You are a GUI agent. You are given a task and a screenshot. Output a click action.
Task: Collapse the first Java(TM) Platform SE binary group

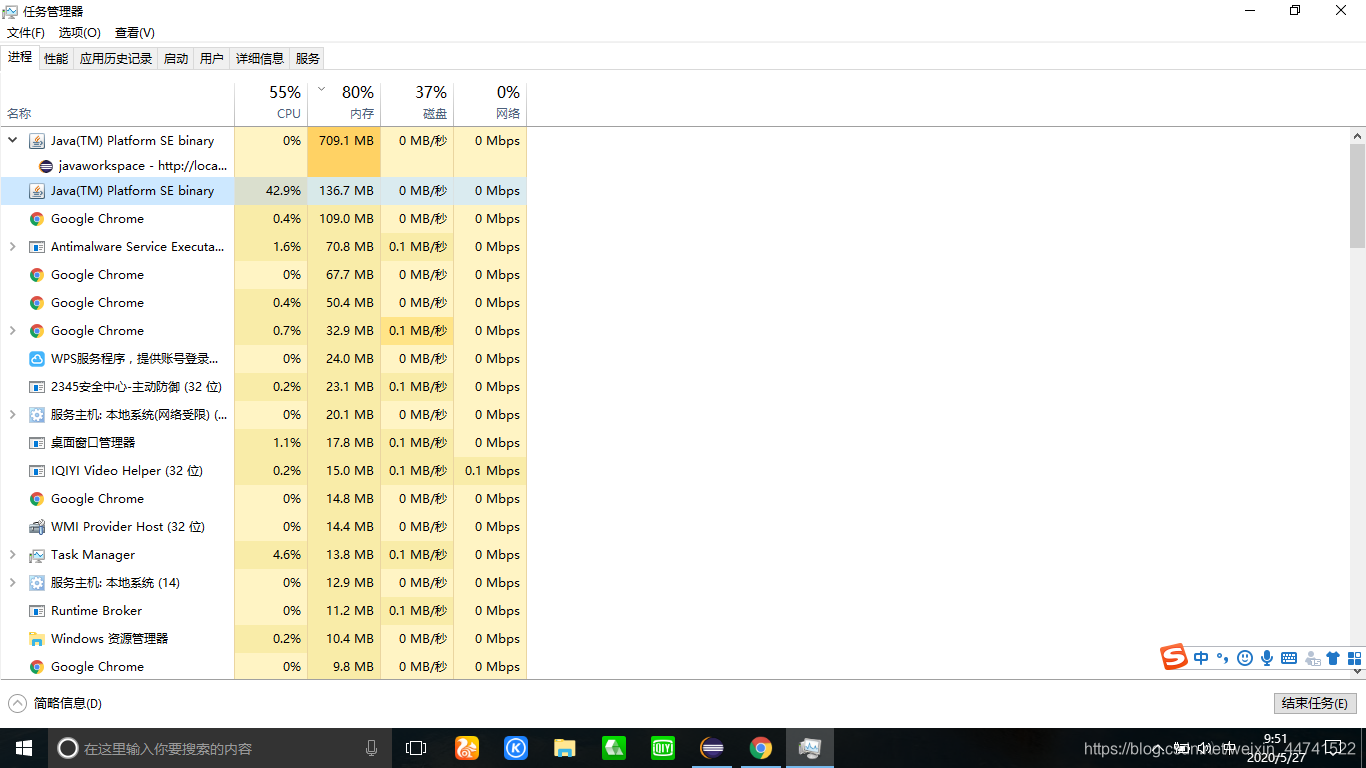pos(13,141)
